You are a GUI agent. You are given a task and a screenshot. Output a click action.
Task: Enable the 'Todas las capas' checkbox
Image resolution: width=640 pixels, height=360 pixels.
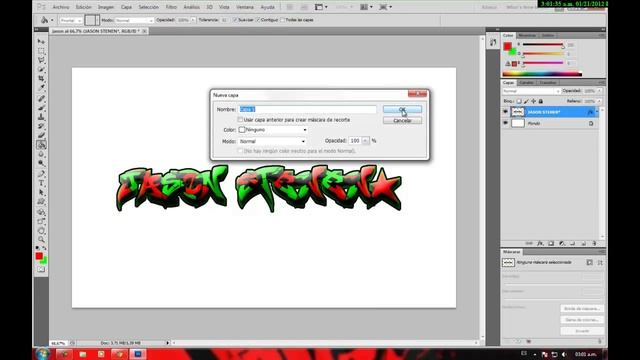tap(282, 20)
